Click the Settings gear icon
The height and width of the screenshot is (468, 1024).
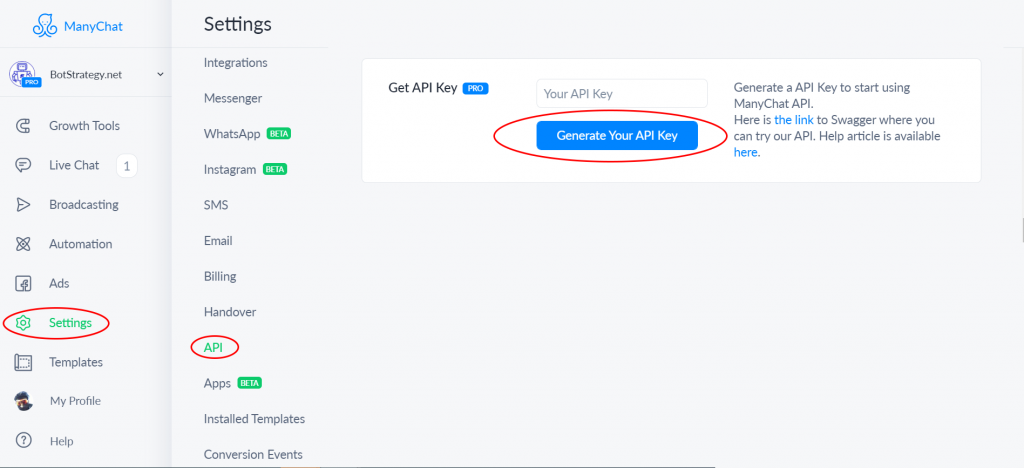24,323
